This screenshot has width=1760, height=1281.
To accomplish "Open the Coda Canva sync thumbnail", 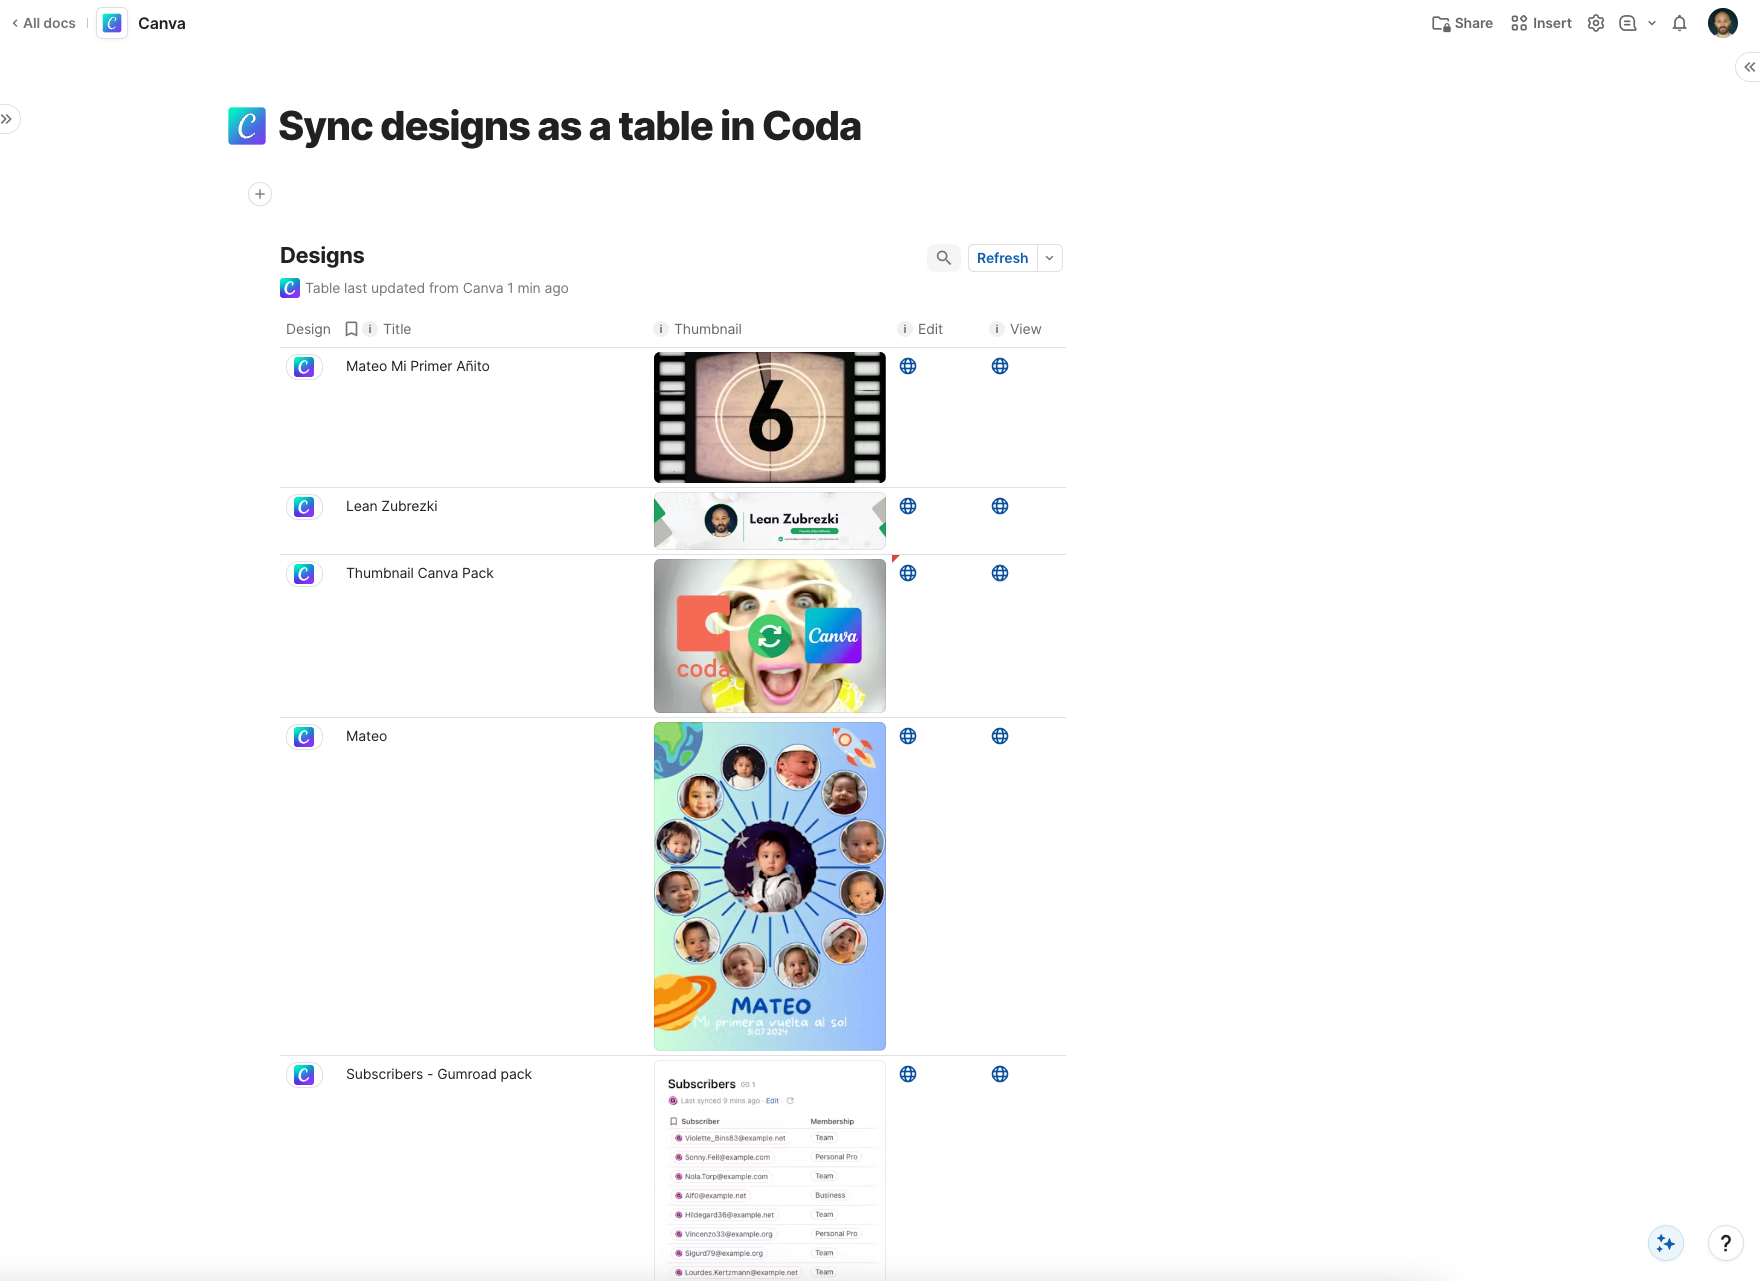I will (770, 636).
